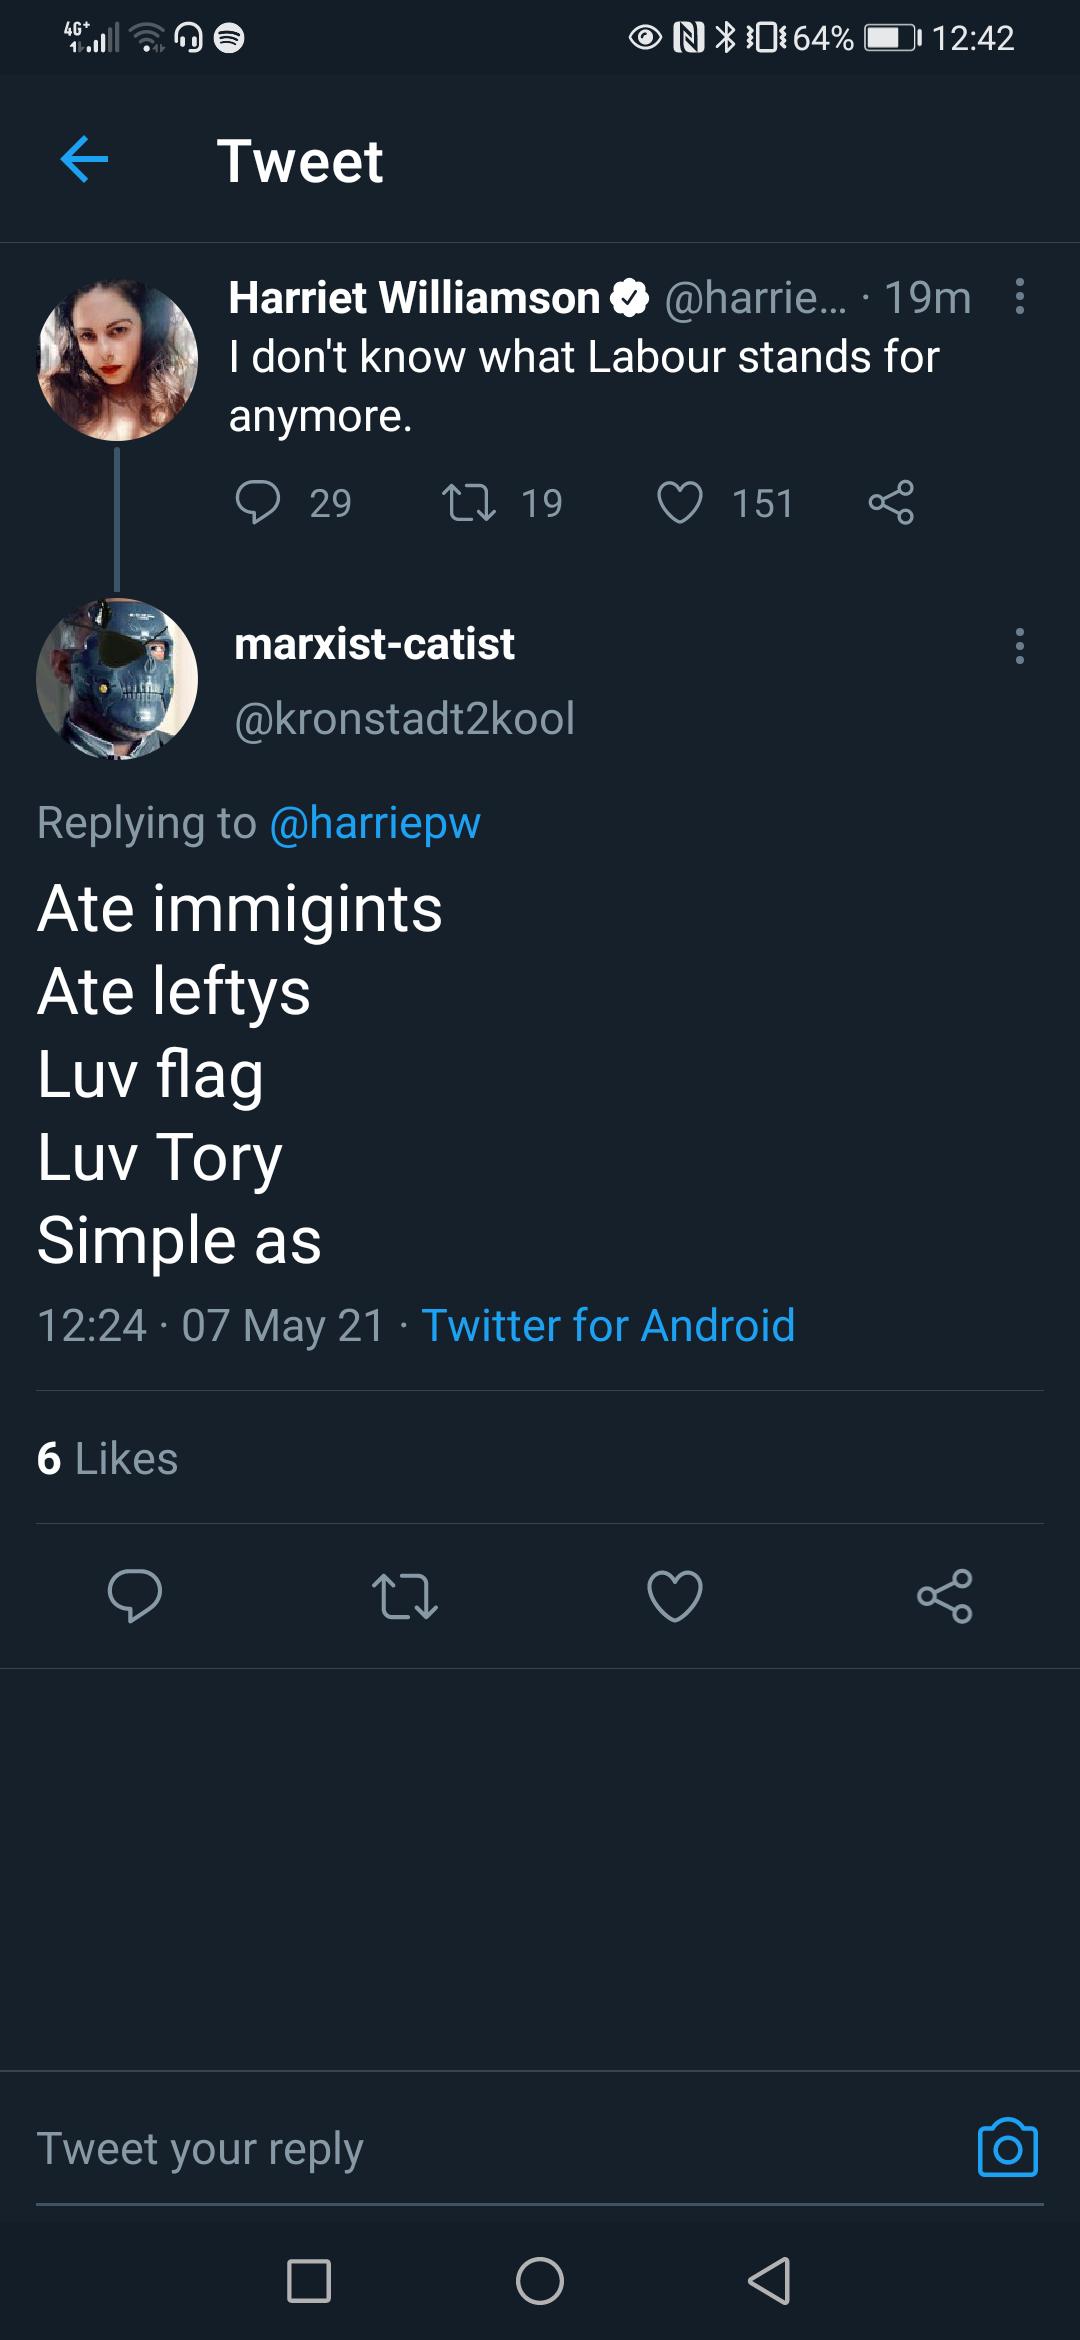This screenshot has height=2340, width=1080.
Task: Open the camera to attach a photo
Action: point(1007,2148)
